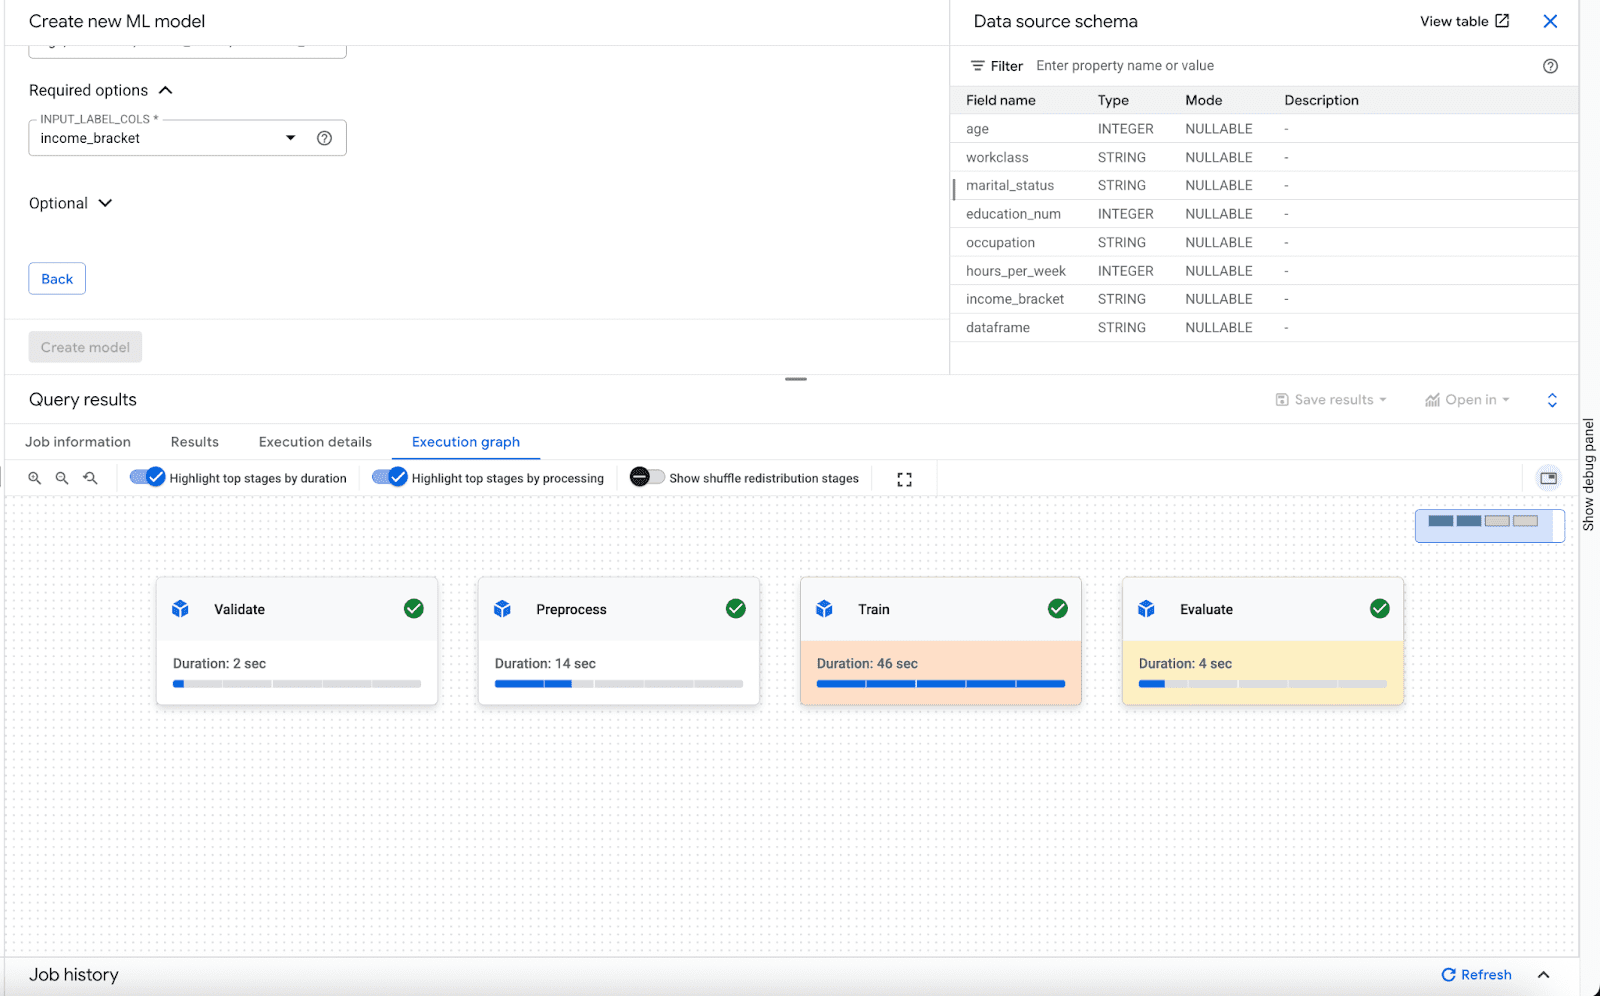
Task: Disable Highlight top stages by duration
Action: (x=148, y=477)
